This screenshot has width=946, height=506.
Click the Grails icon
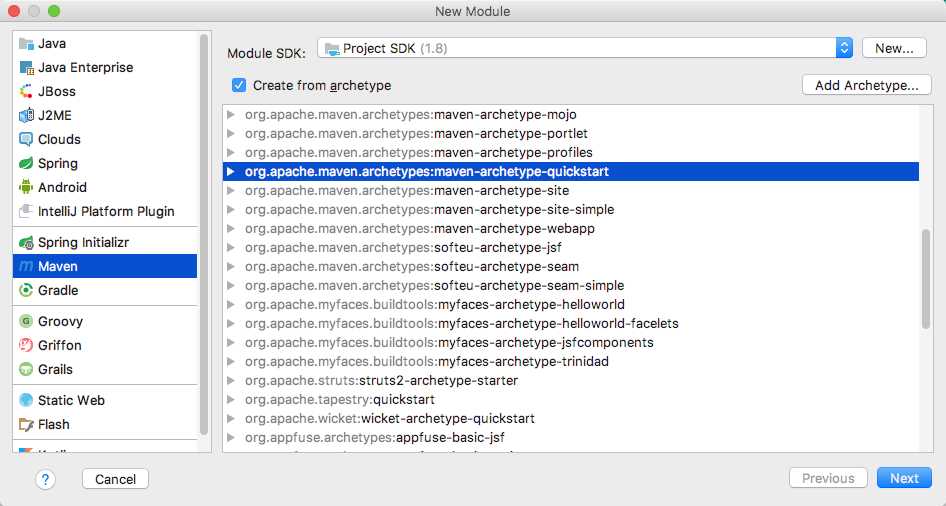tap(26, 370)
